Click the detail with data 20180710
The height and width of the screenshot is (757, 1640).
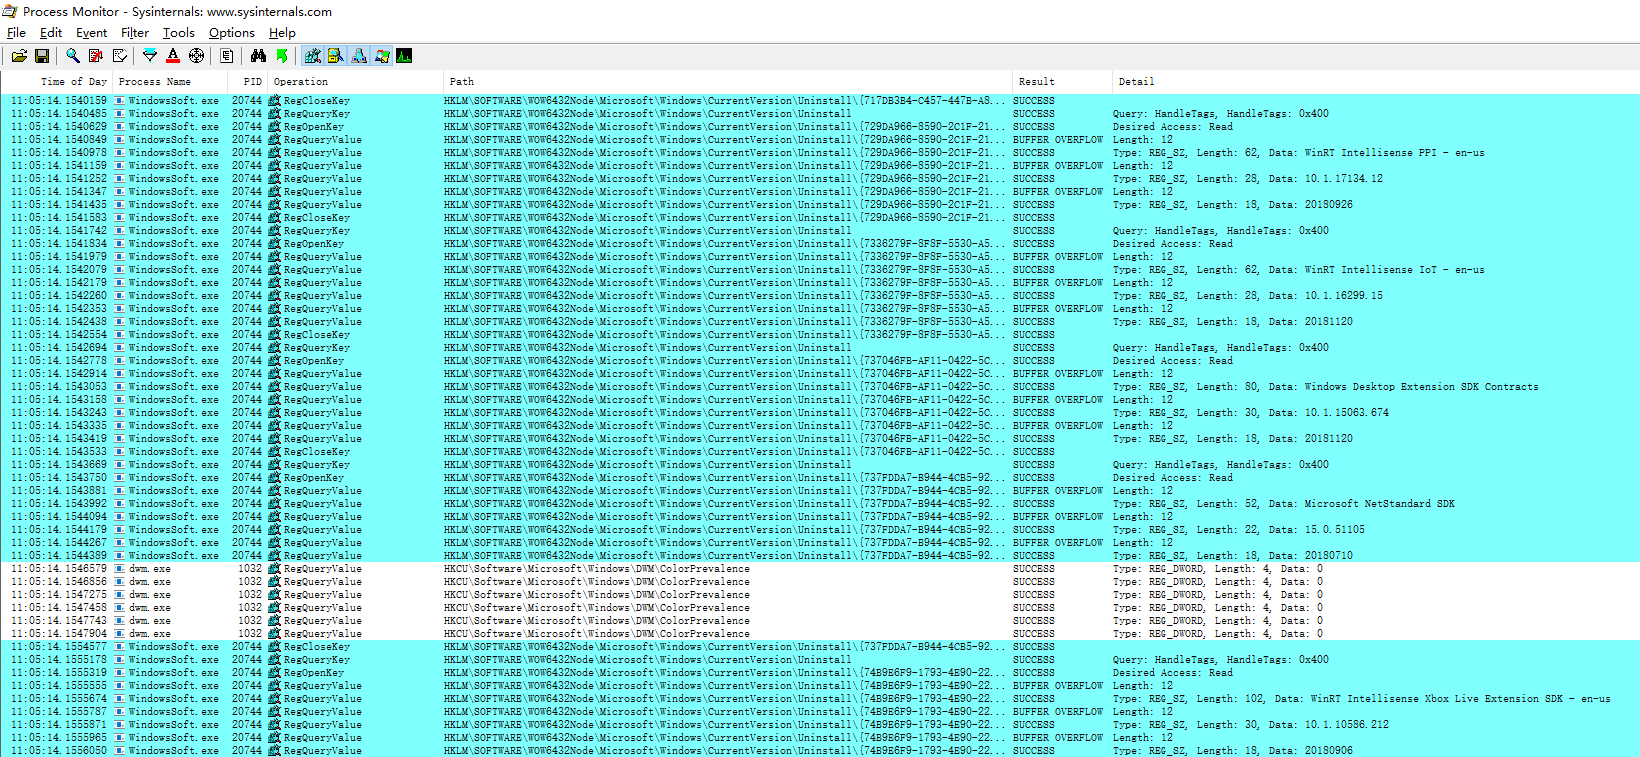tap(1233, 556)
